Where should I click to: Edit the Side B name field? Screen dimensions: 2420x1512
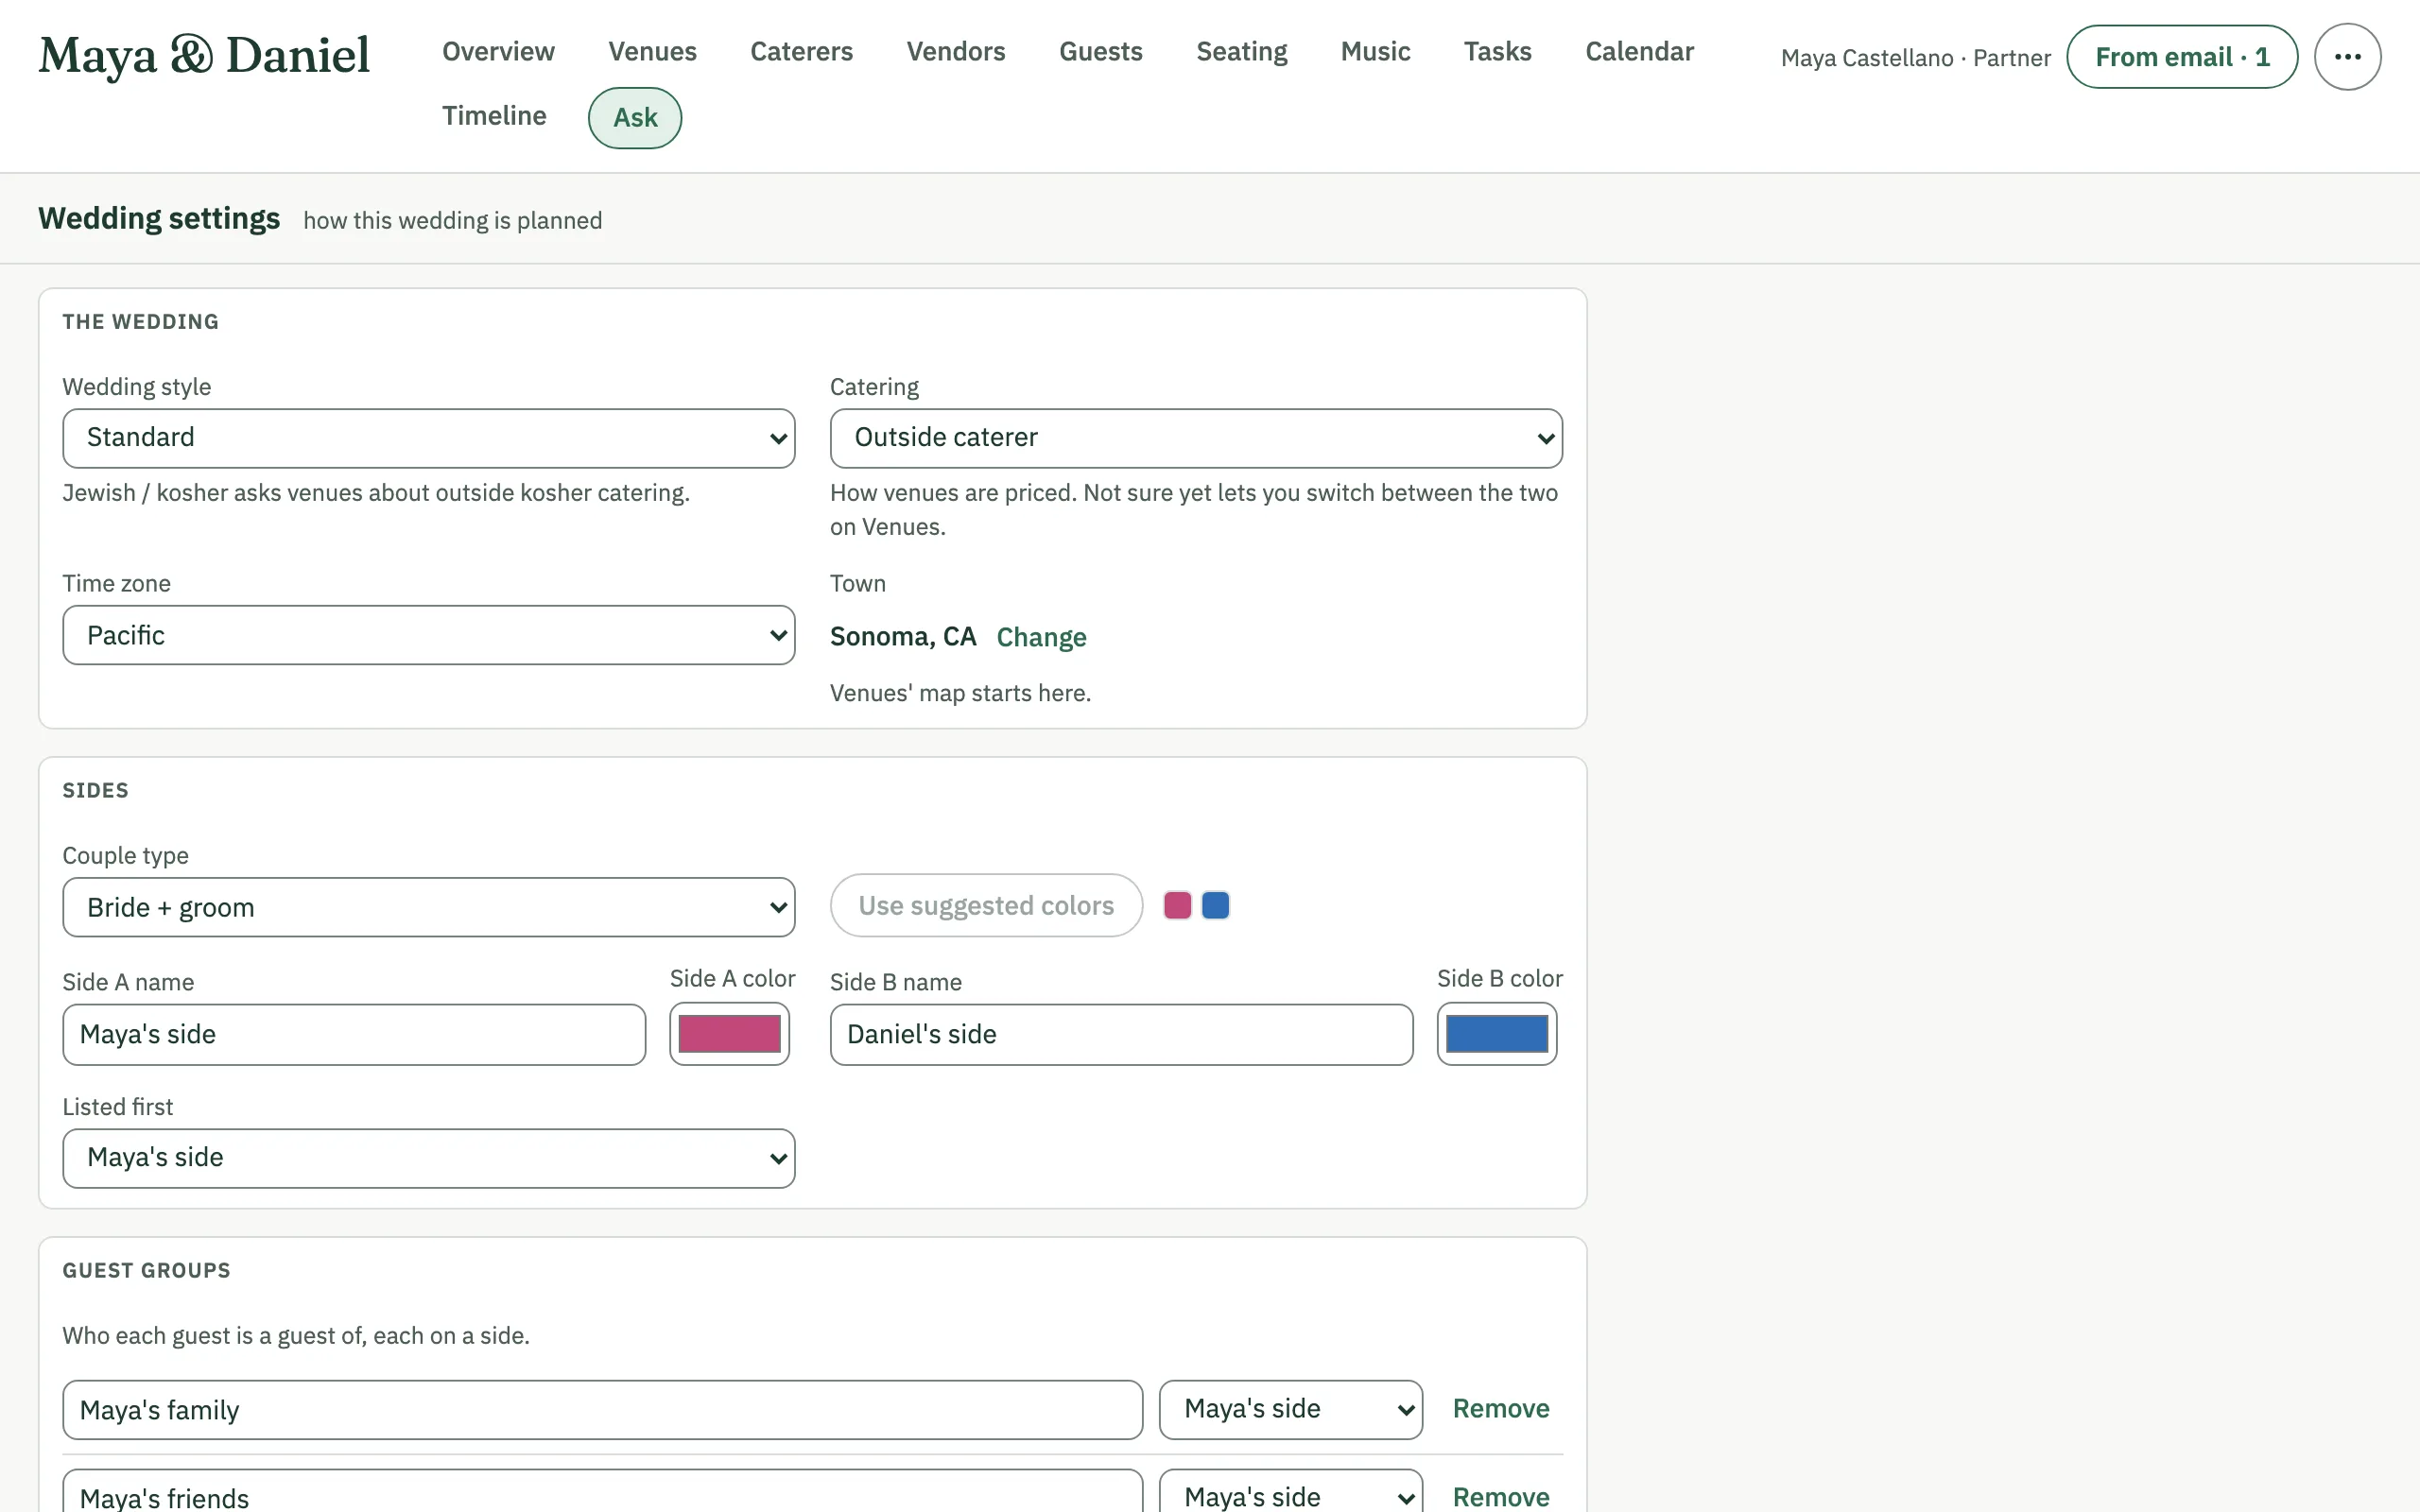click(x=1121, y=1034)
